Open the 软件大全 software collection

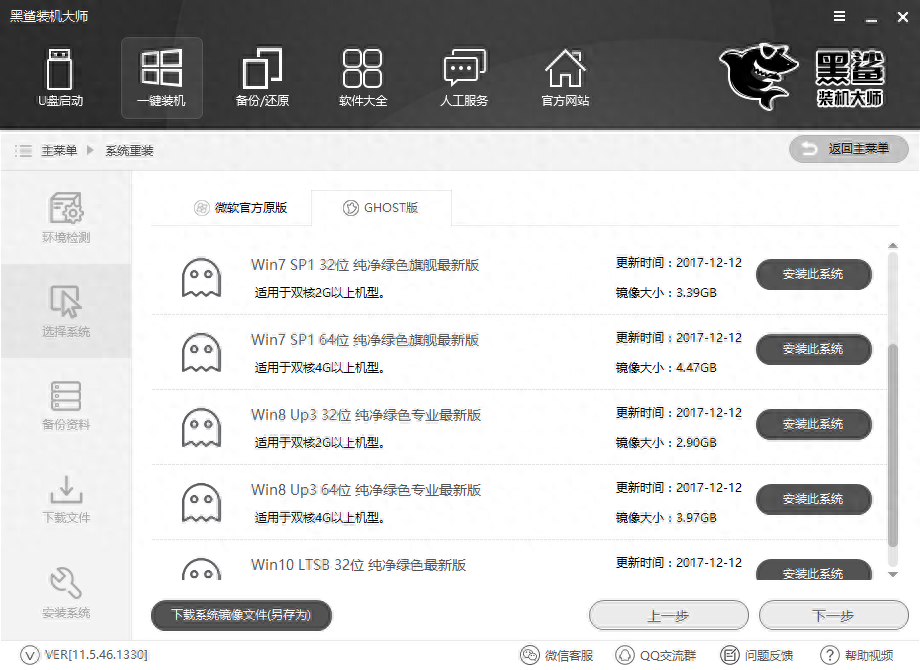(363, 78)
